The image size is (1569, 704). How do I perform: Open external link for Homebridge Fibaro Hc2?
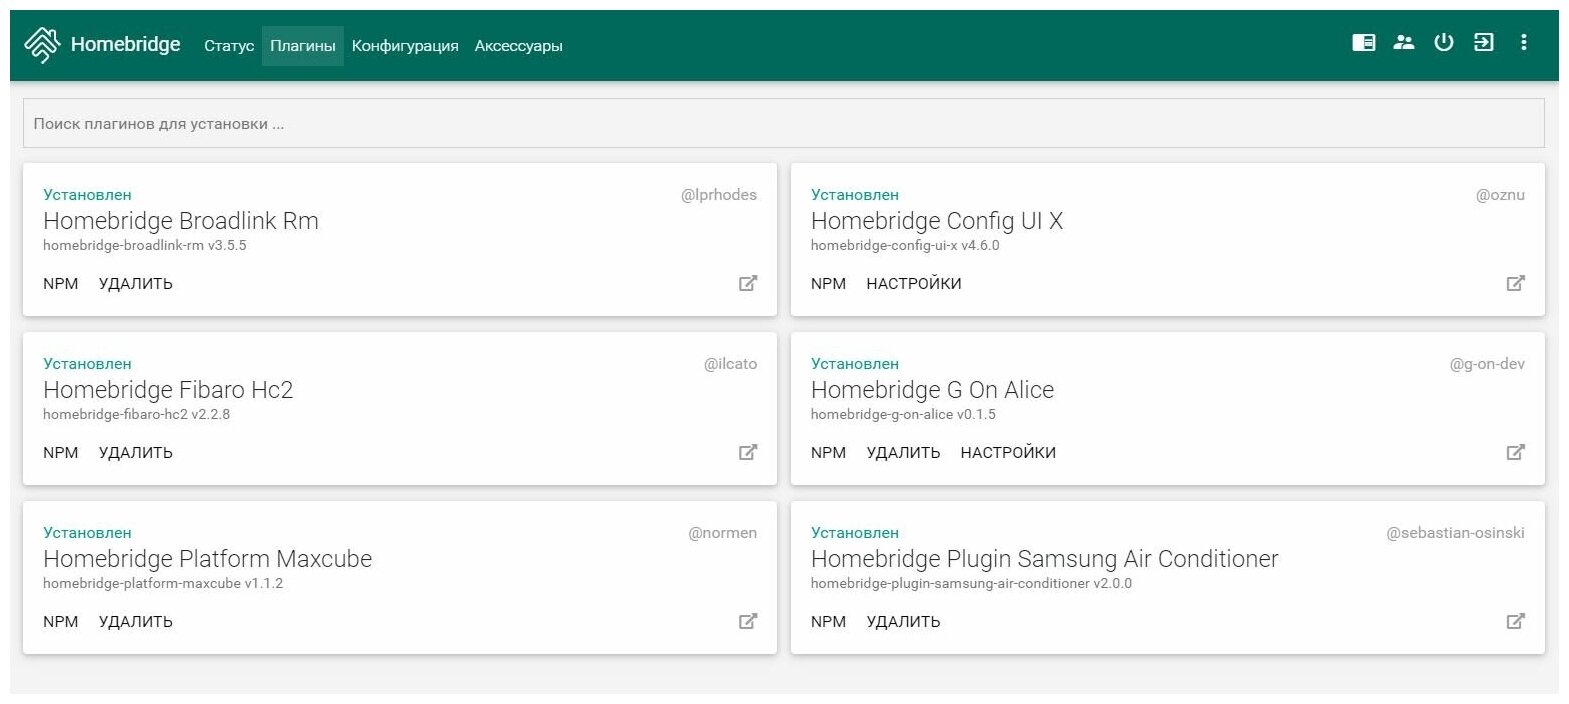[748, 452]
